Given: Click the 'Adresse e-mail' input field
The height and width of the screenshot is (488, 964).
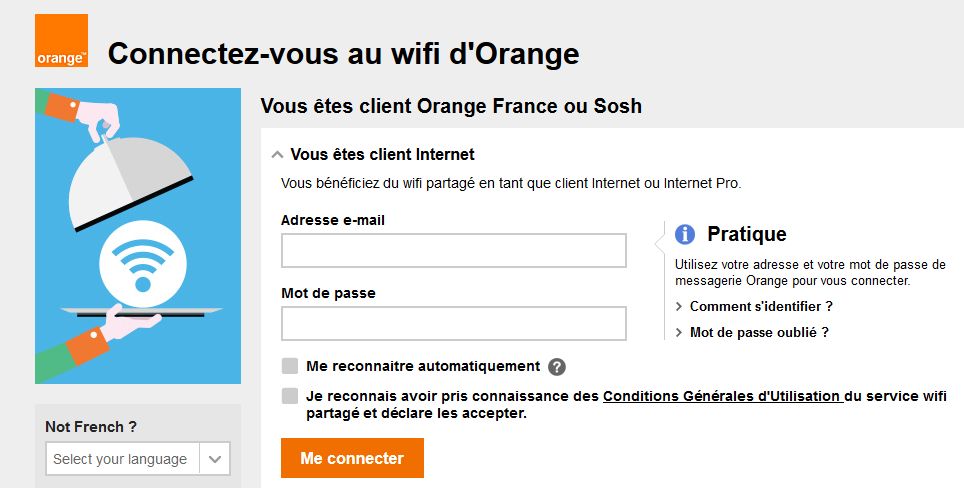Looking at the screenshot, I should (x=453, y=251).
